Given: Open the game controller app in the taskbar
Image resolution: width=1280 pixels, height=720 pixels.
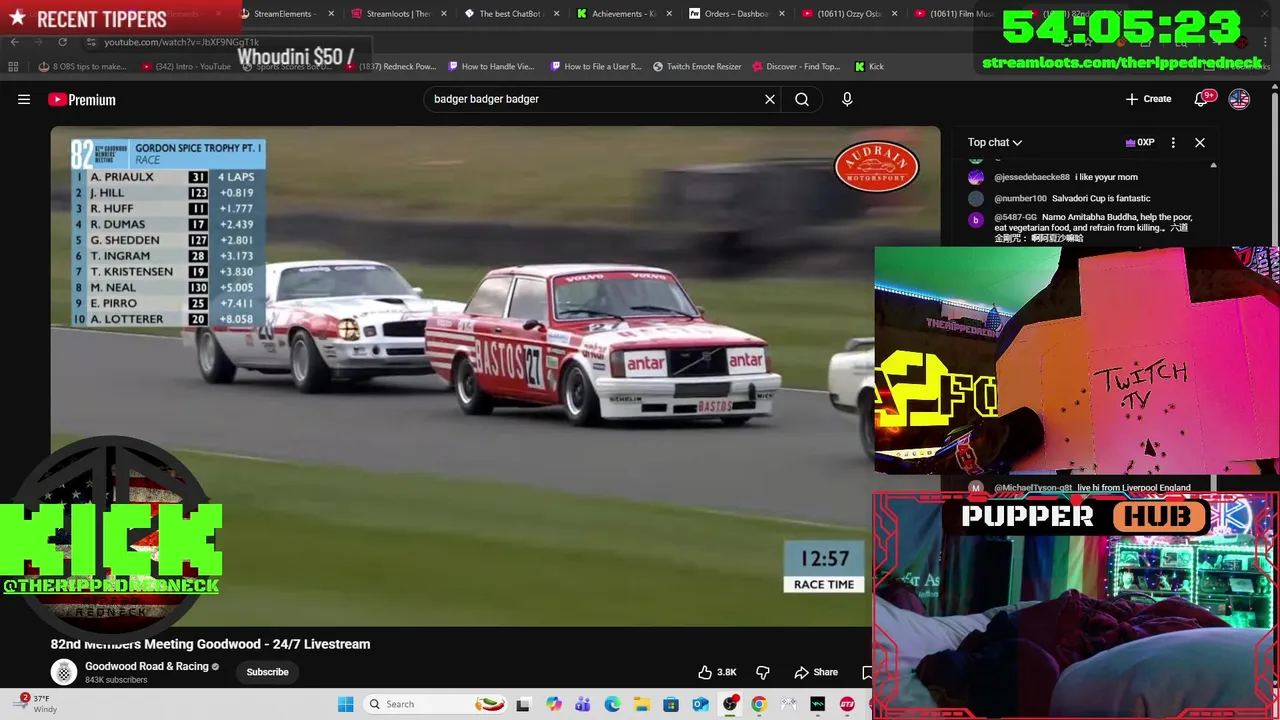Looking at the screenshot, I should click(x=788, y=704).
